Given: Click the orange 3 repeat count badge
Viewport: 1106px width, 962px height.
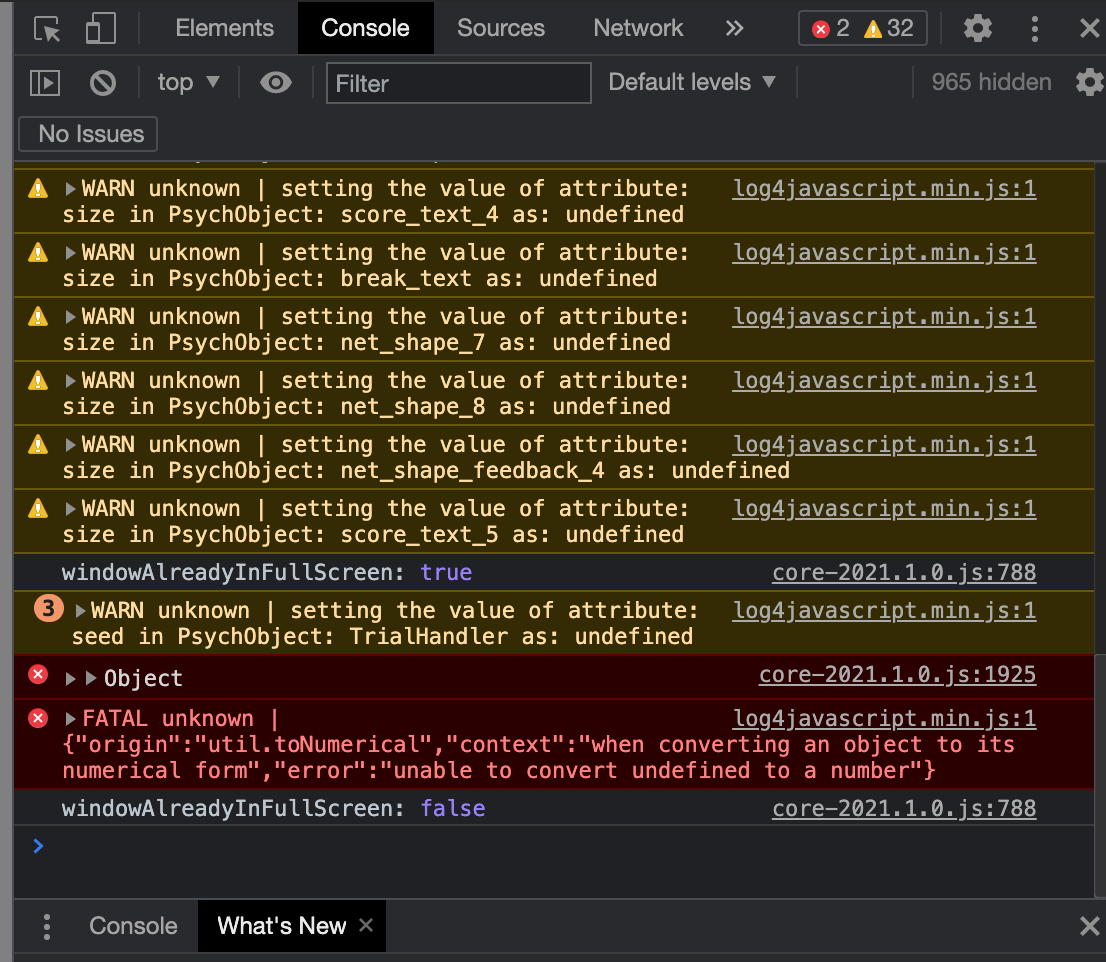Looking at the screenshot, I should click(x=49, y=609).
